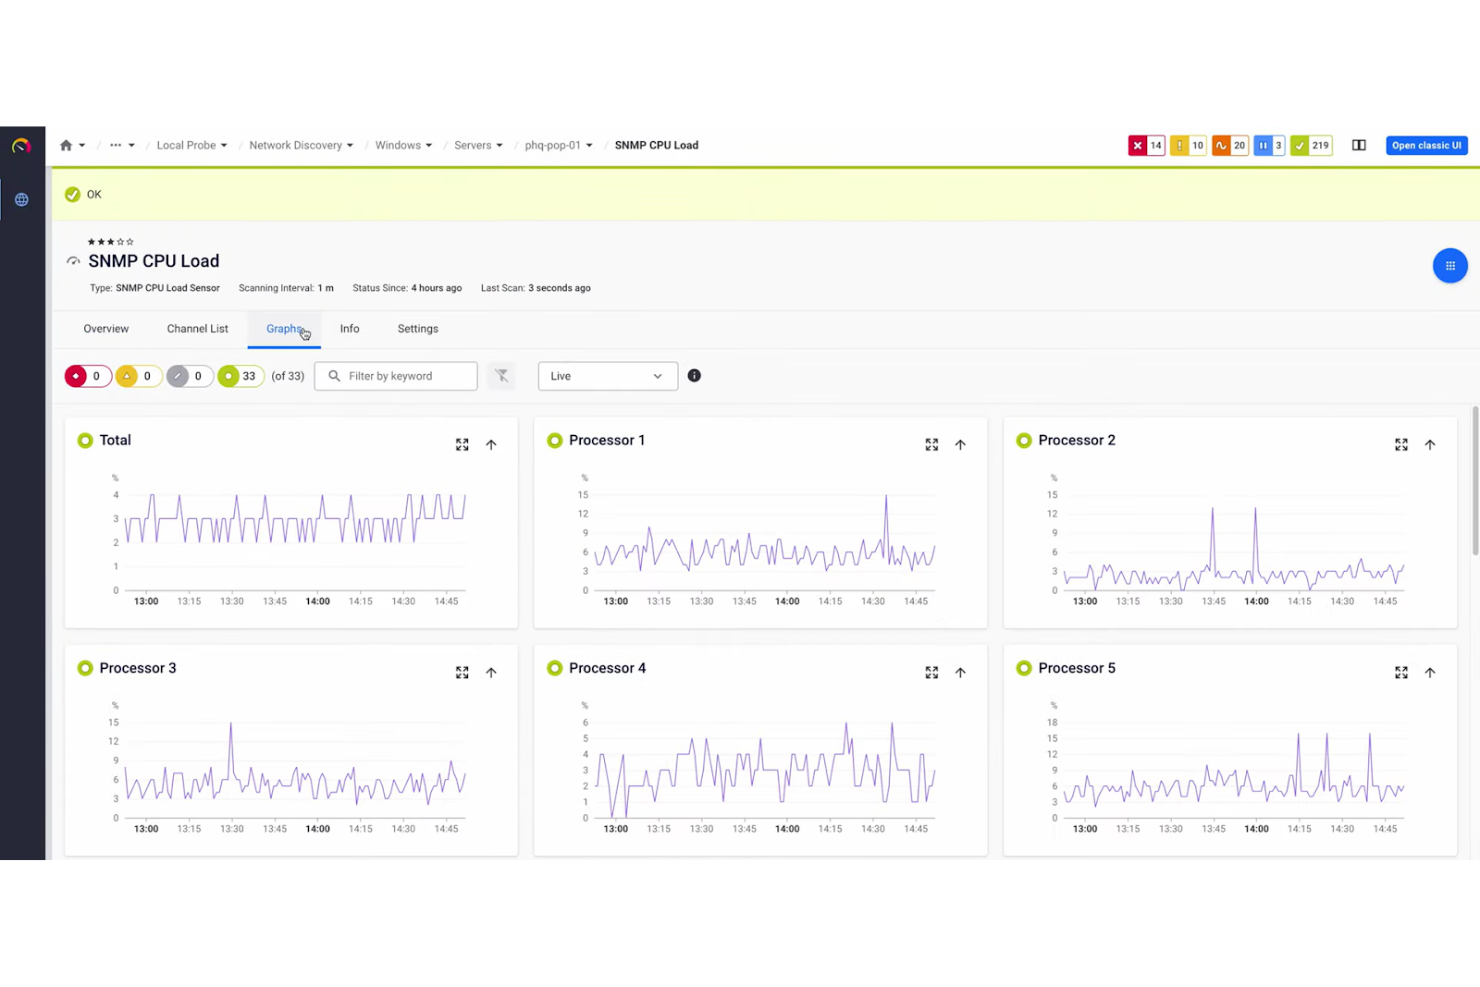Toggle the green up-status filter (33)
The width and height of the screenshot is (1480, 987).
(x=240, y=376)
